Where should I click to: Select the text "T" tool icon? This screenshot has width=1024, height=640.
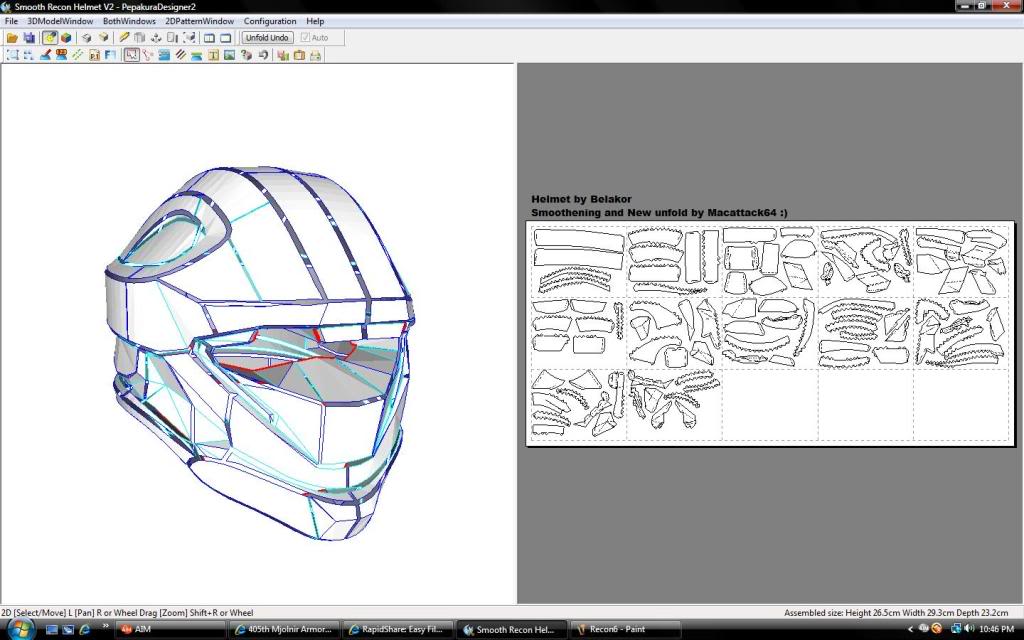tap(214, 55)
